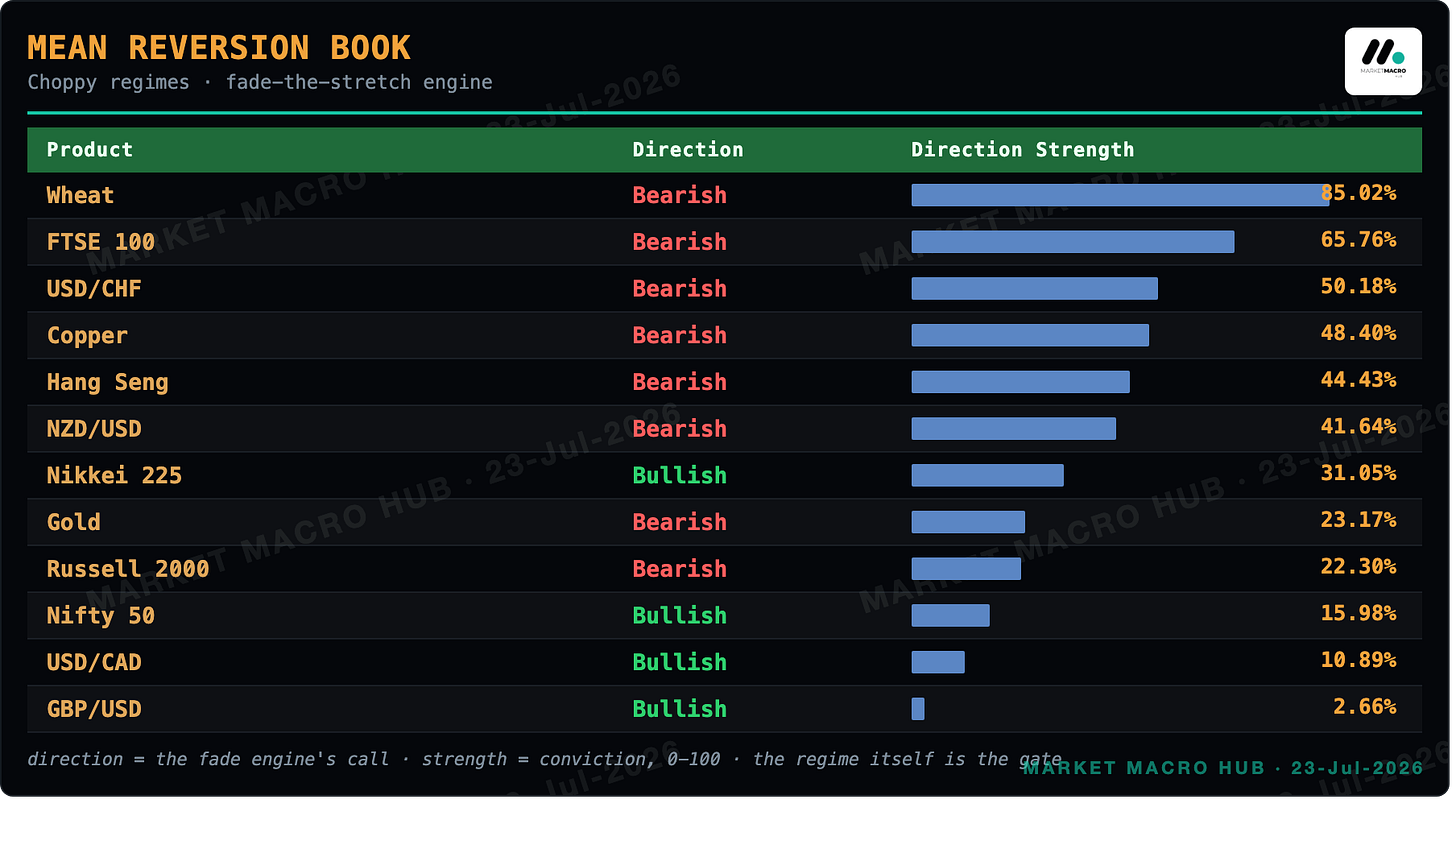Click the Direction column header
This screenshot has width=1456, height=854.
(x=688, y=150)
